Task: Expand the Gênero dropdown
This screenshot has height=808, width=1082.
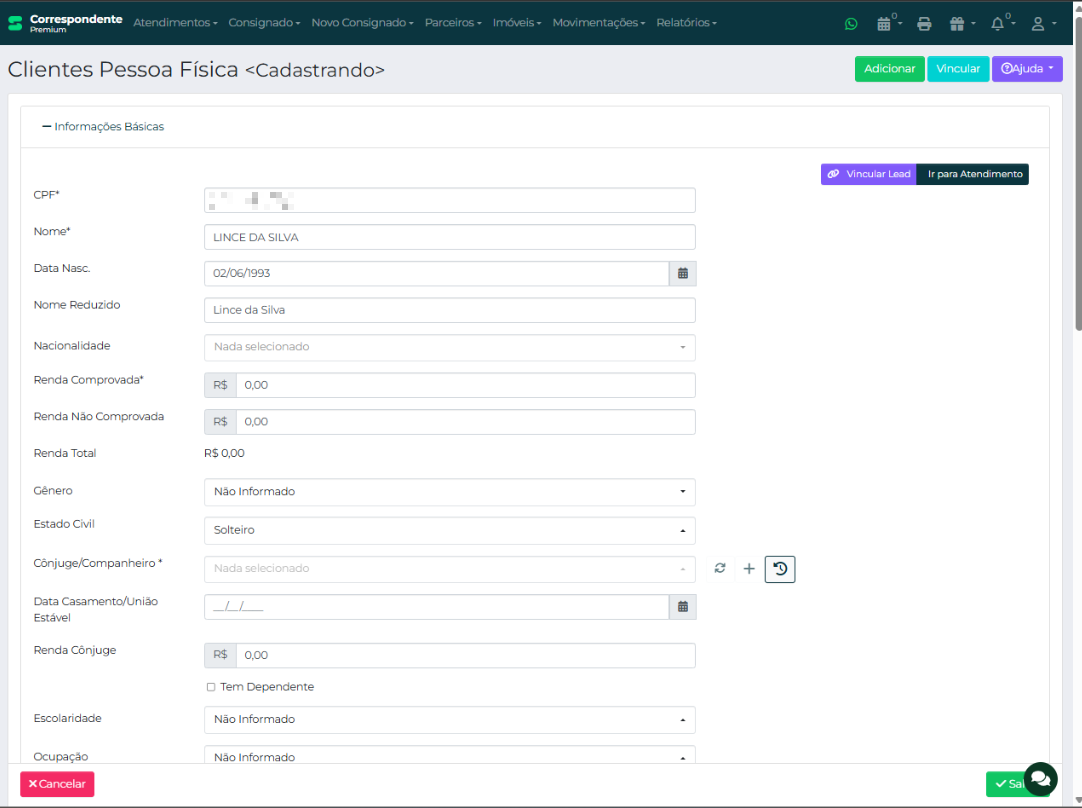Action: coord(449,492)
